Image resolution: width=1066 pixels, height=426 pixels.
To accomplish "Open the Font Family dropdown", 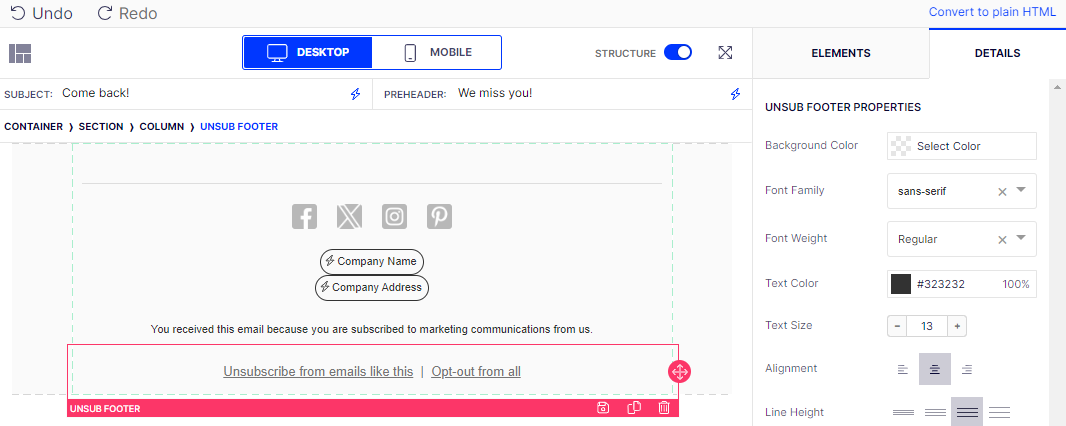I will (1021, 190).
